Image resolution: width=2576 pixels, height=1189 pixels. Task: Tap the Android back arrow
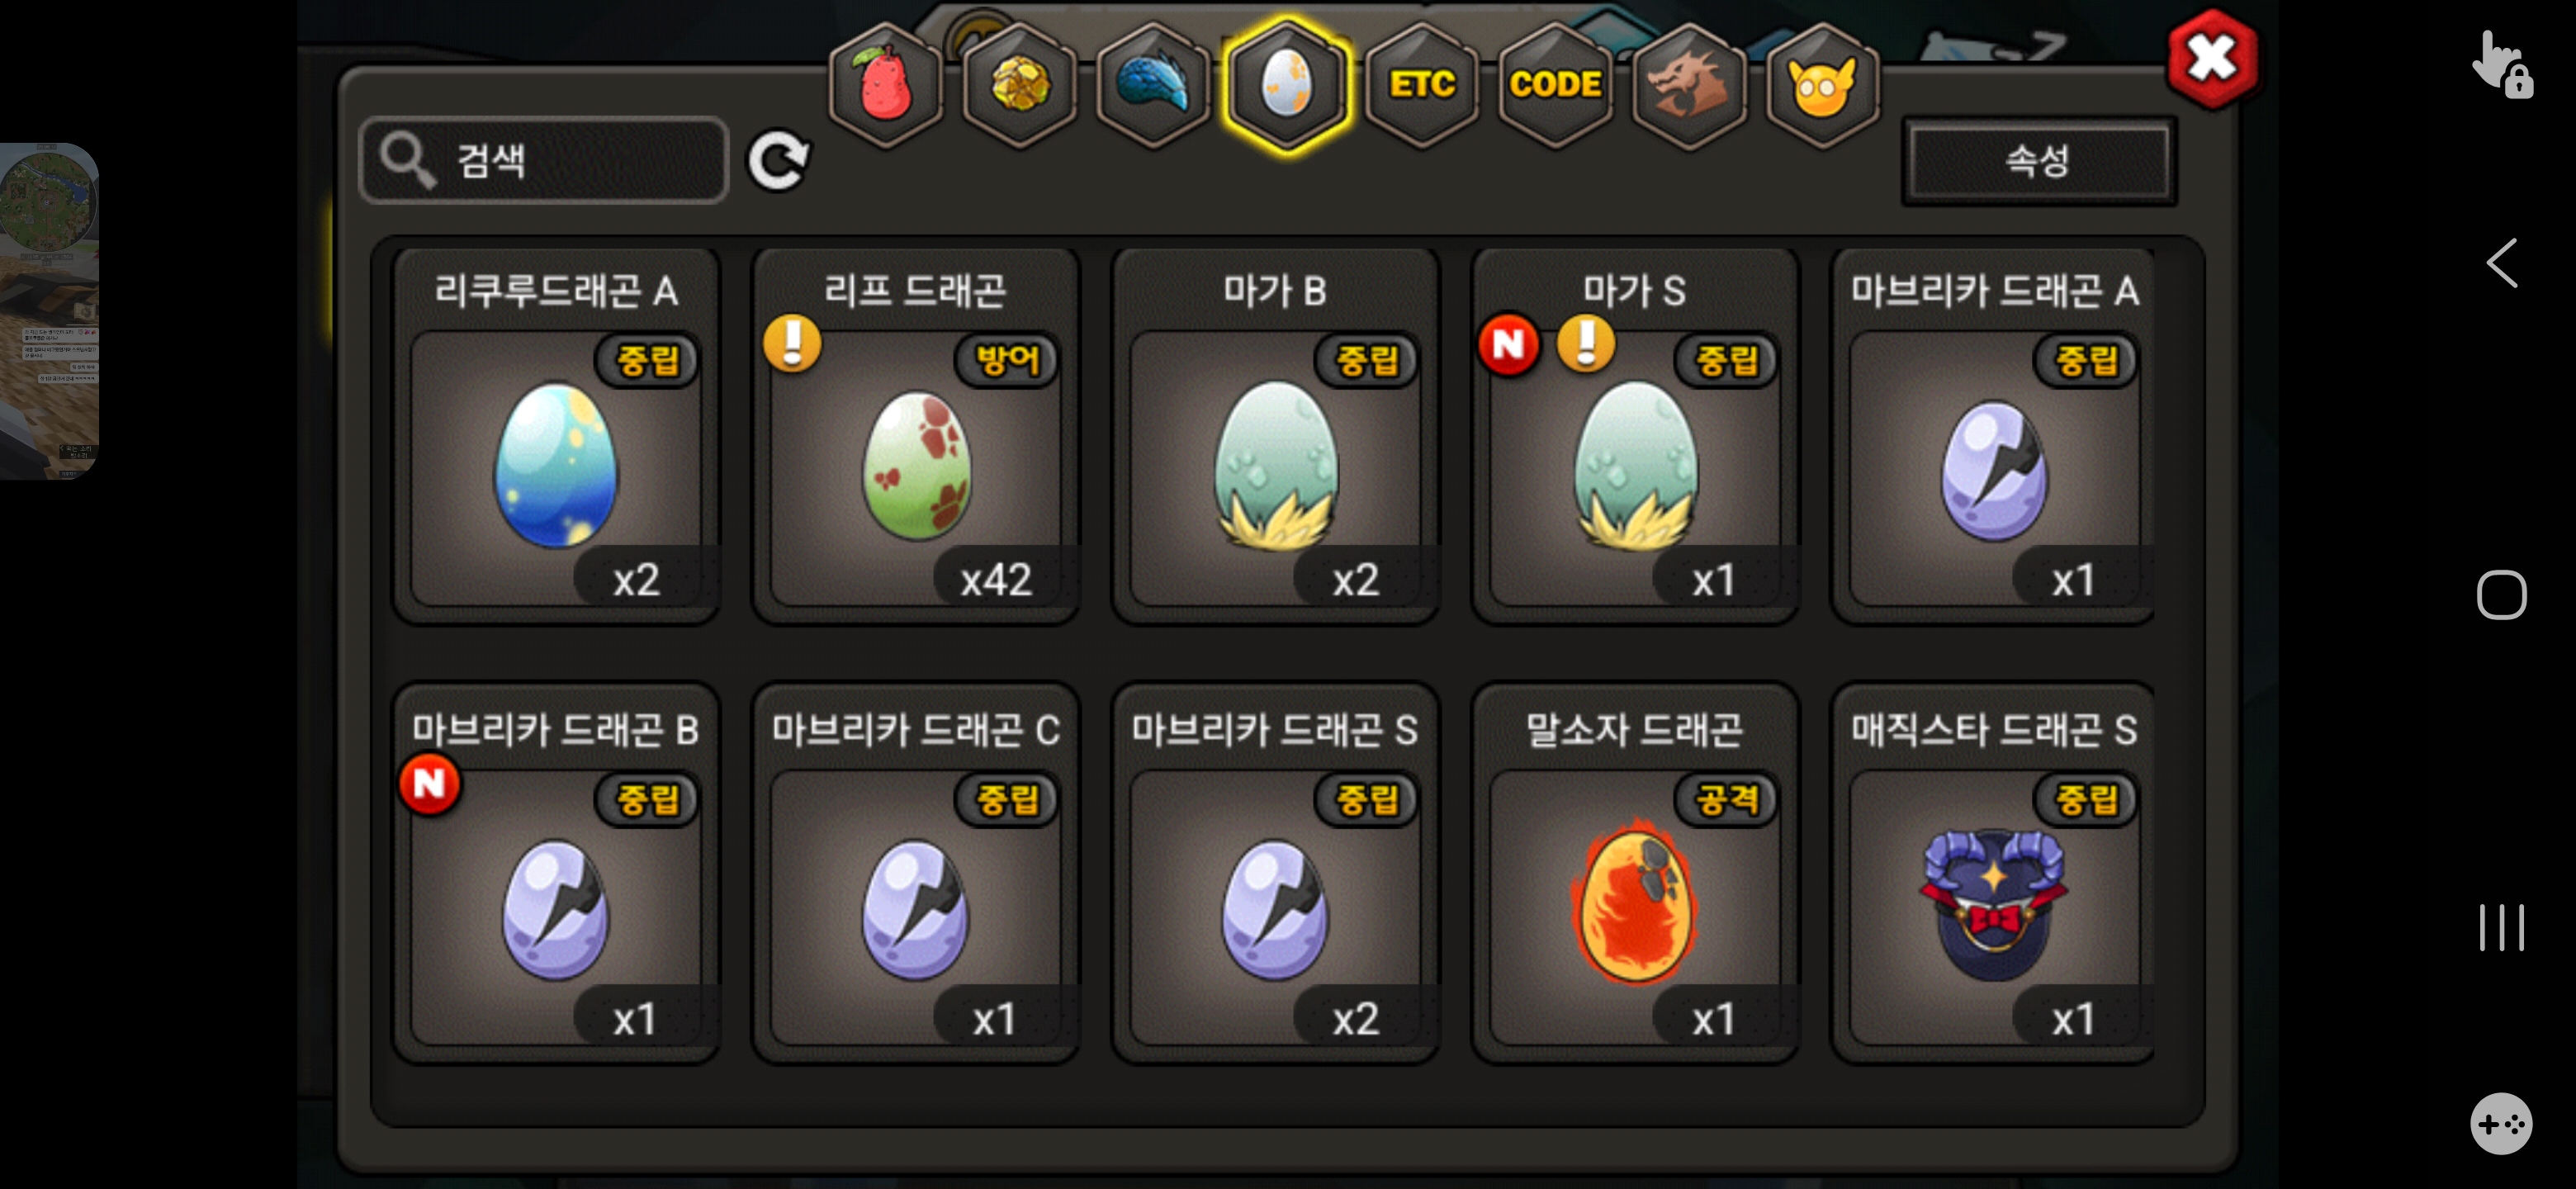click(x=2501, y=264)
